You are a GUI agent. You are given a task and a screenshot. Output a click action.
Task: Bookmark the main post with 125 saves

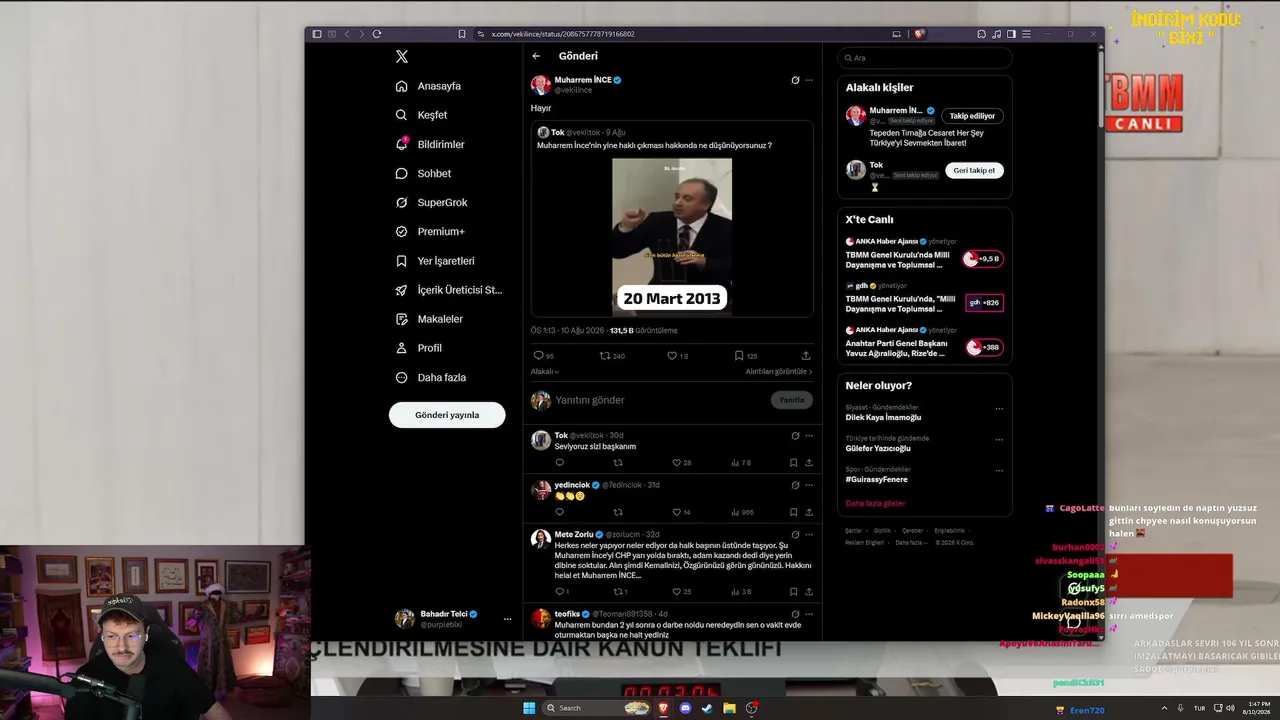pyautogui.click(x=739, y=356)
